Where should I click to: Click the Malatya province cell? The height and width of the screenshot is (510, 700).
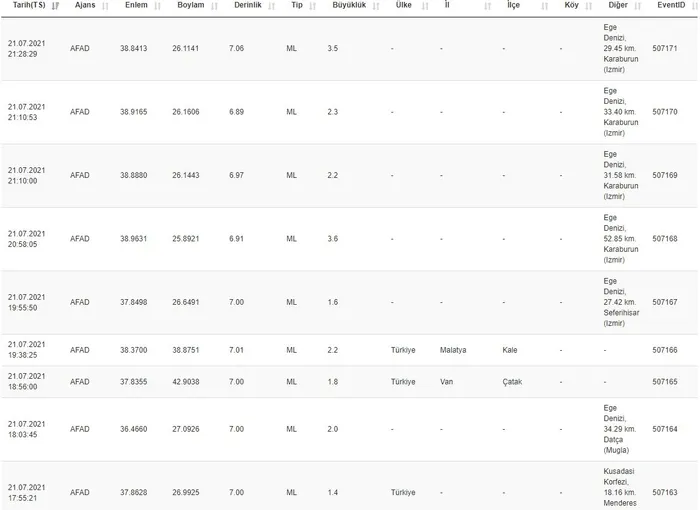pyautogui.click(x=453, y=350)
